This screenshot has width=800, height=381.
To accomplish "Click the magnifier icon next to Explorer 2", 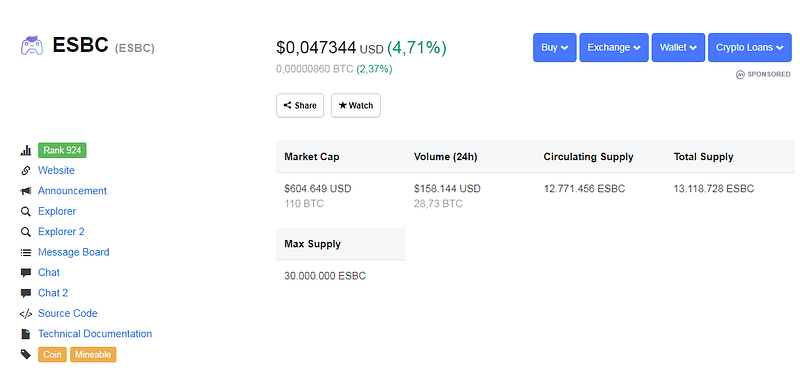I will (x=26, y=232).
